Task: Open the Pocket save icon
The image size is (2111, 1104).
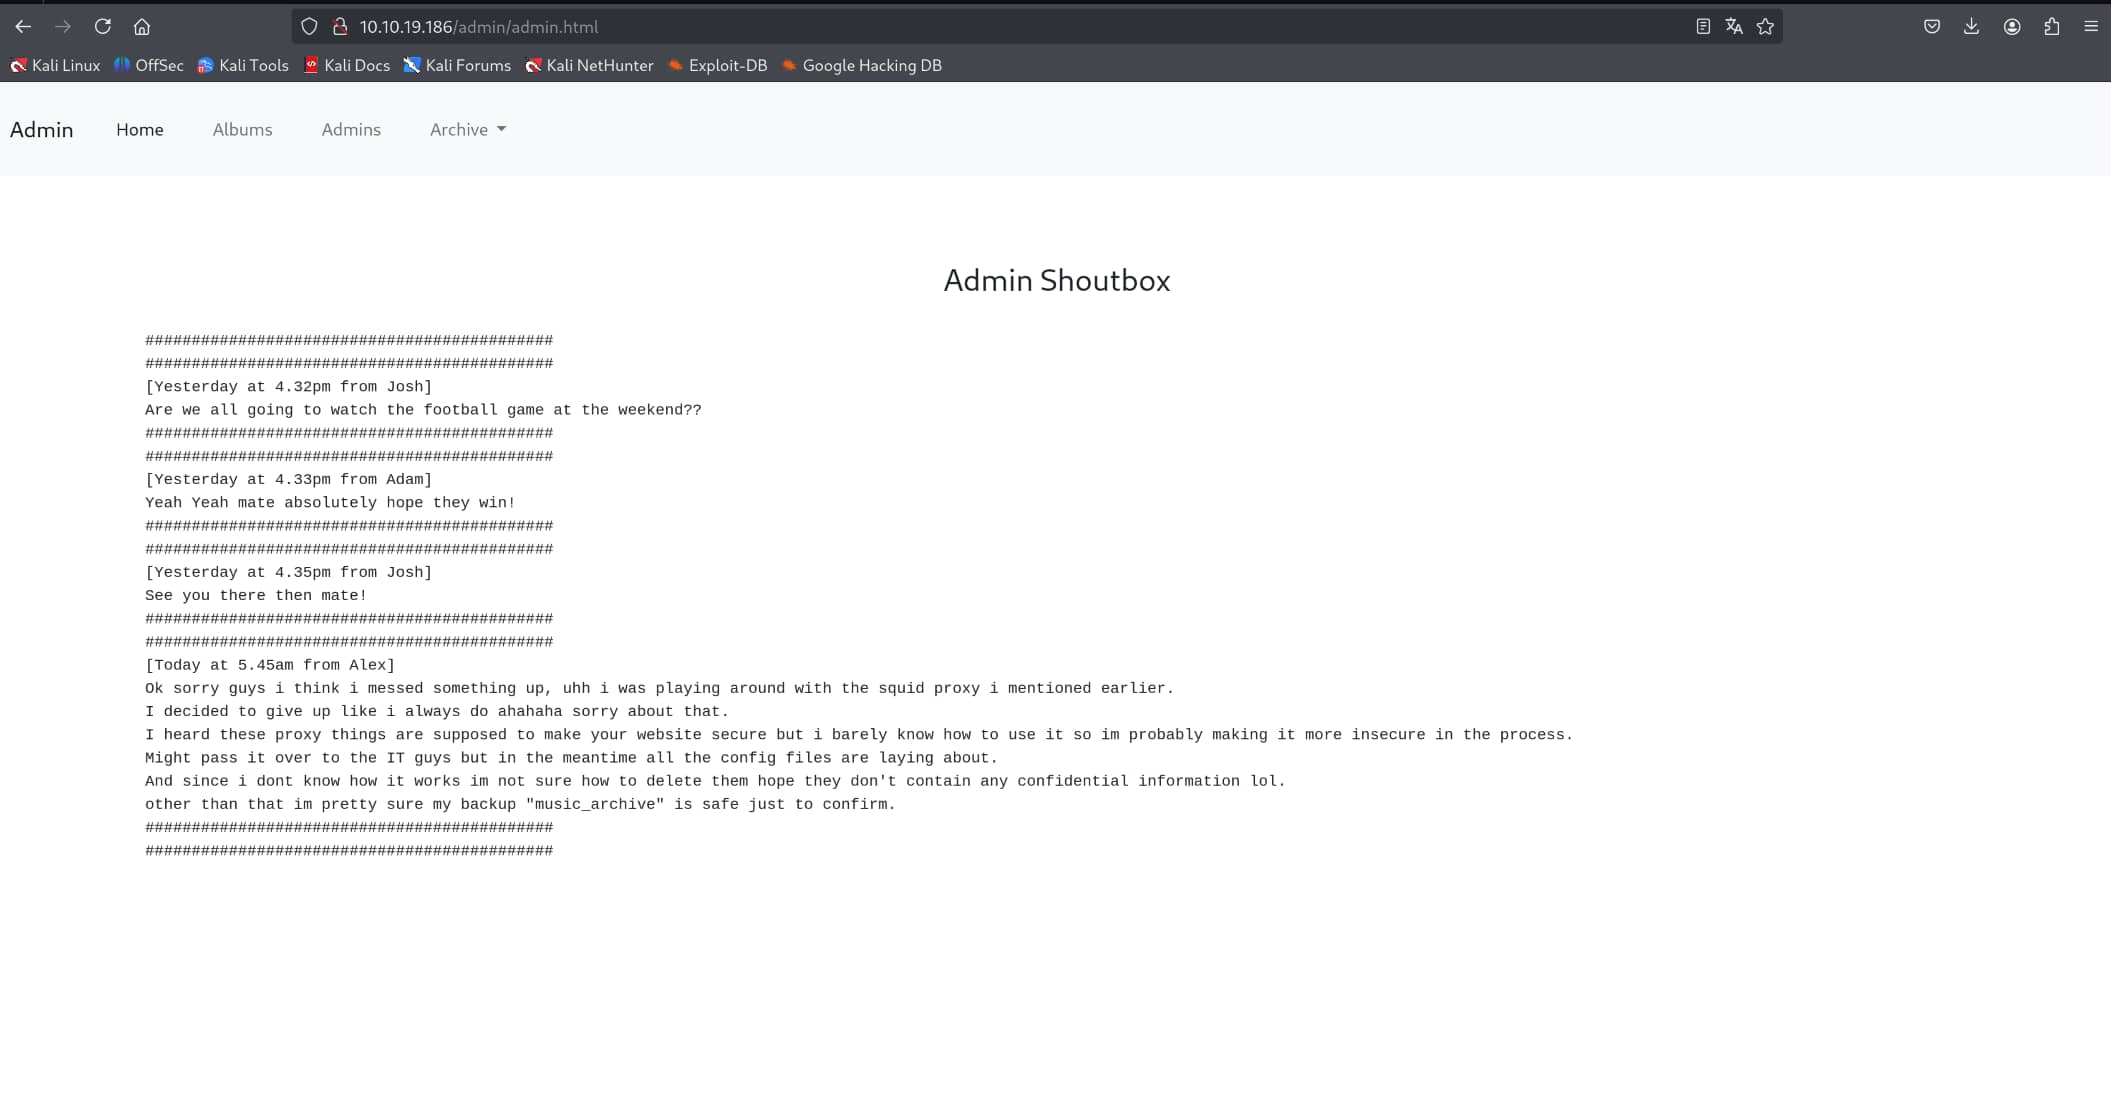Action: click(1932, 27)
